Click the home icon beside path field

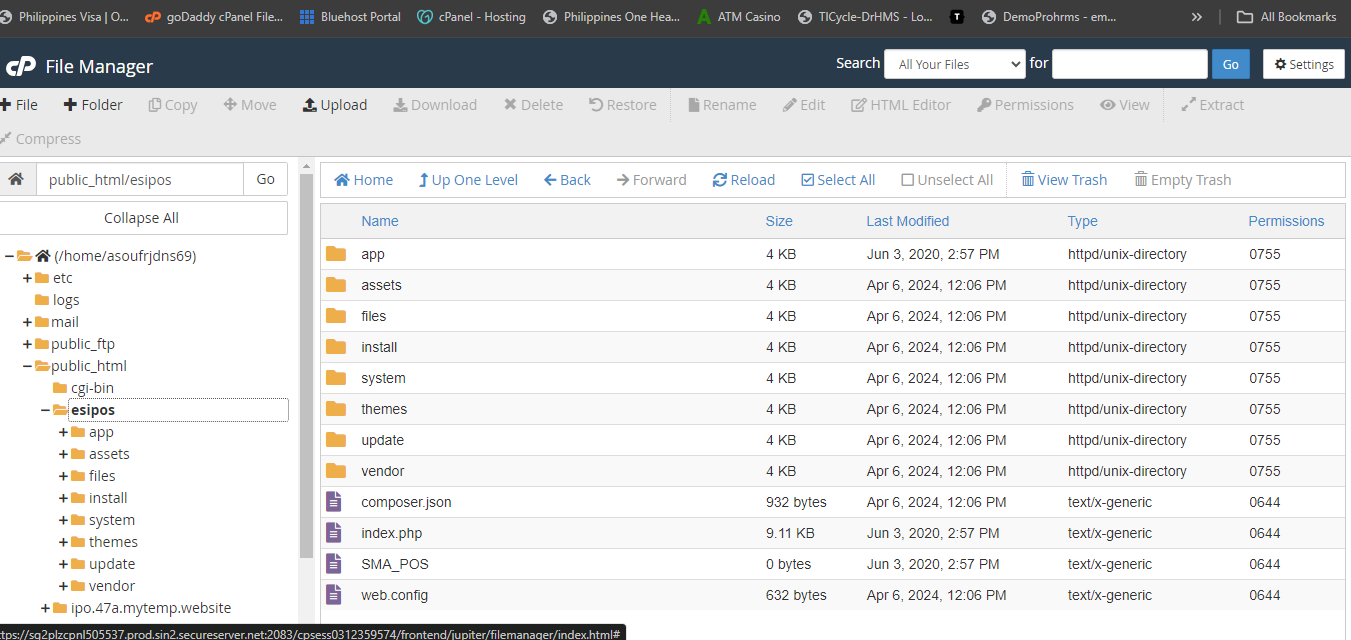[x=16, y=179]
